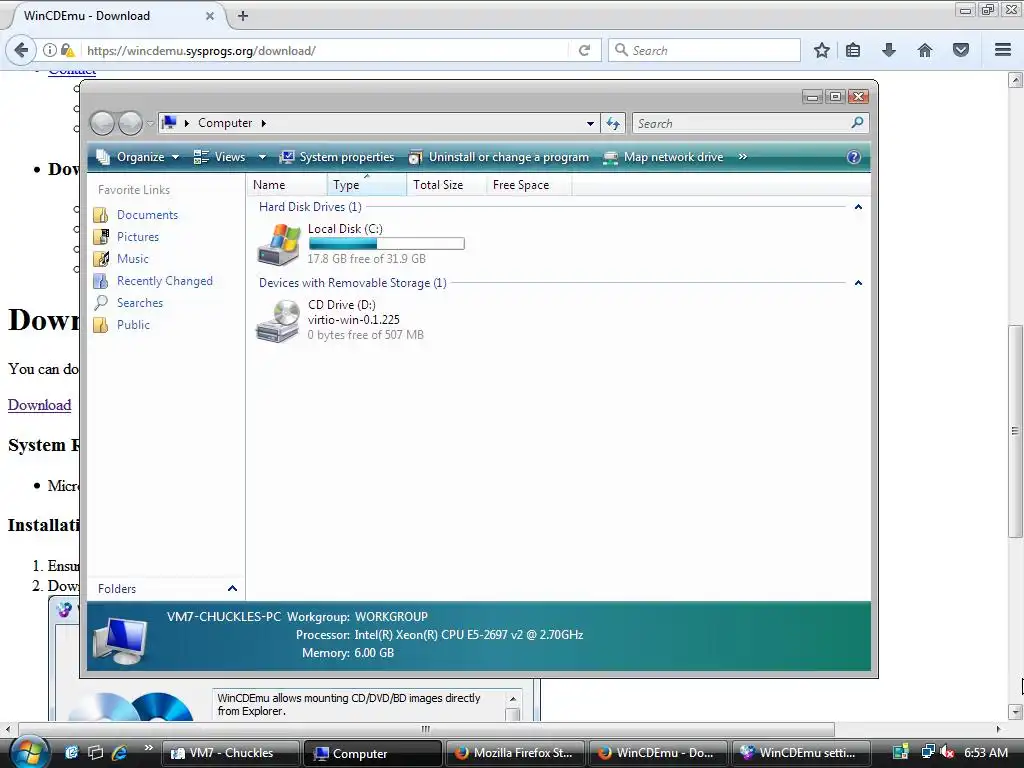Image resolution: width=1024 pixels, height=768 pixels.
Task: Open address bar history dropdown in Explorer
Action: (590, 123)
